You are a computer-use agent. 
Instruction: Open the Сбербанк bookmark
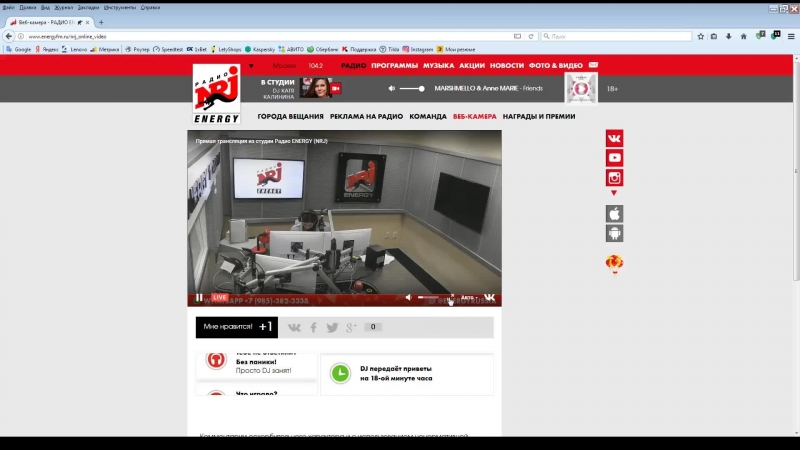point(322,49)
